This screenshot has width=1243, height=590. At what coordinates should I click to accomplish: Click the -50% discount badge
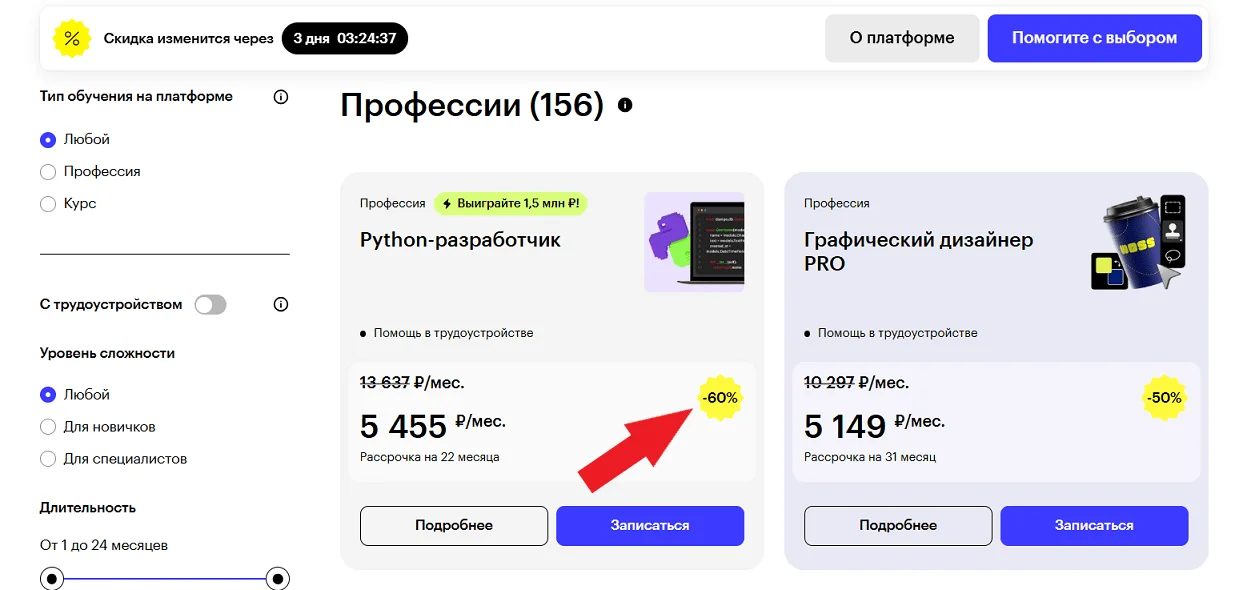coord(1164,397)
